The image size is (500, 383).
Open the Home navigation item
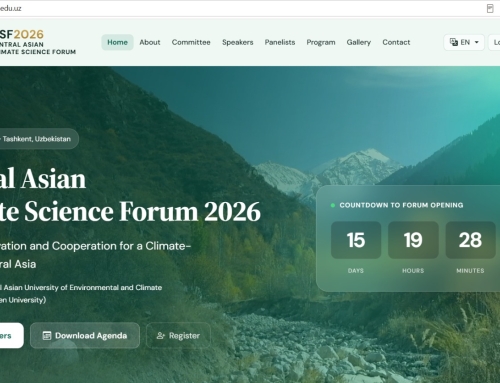(117, 42)
